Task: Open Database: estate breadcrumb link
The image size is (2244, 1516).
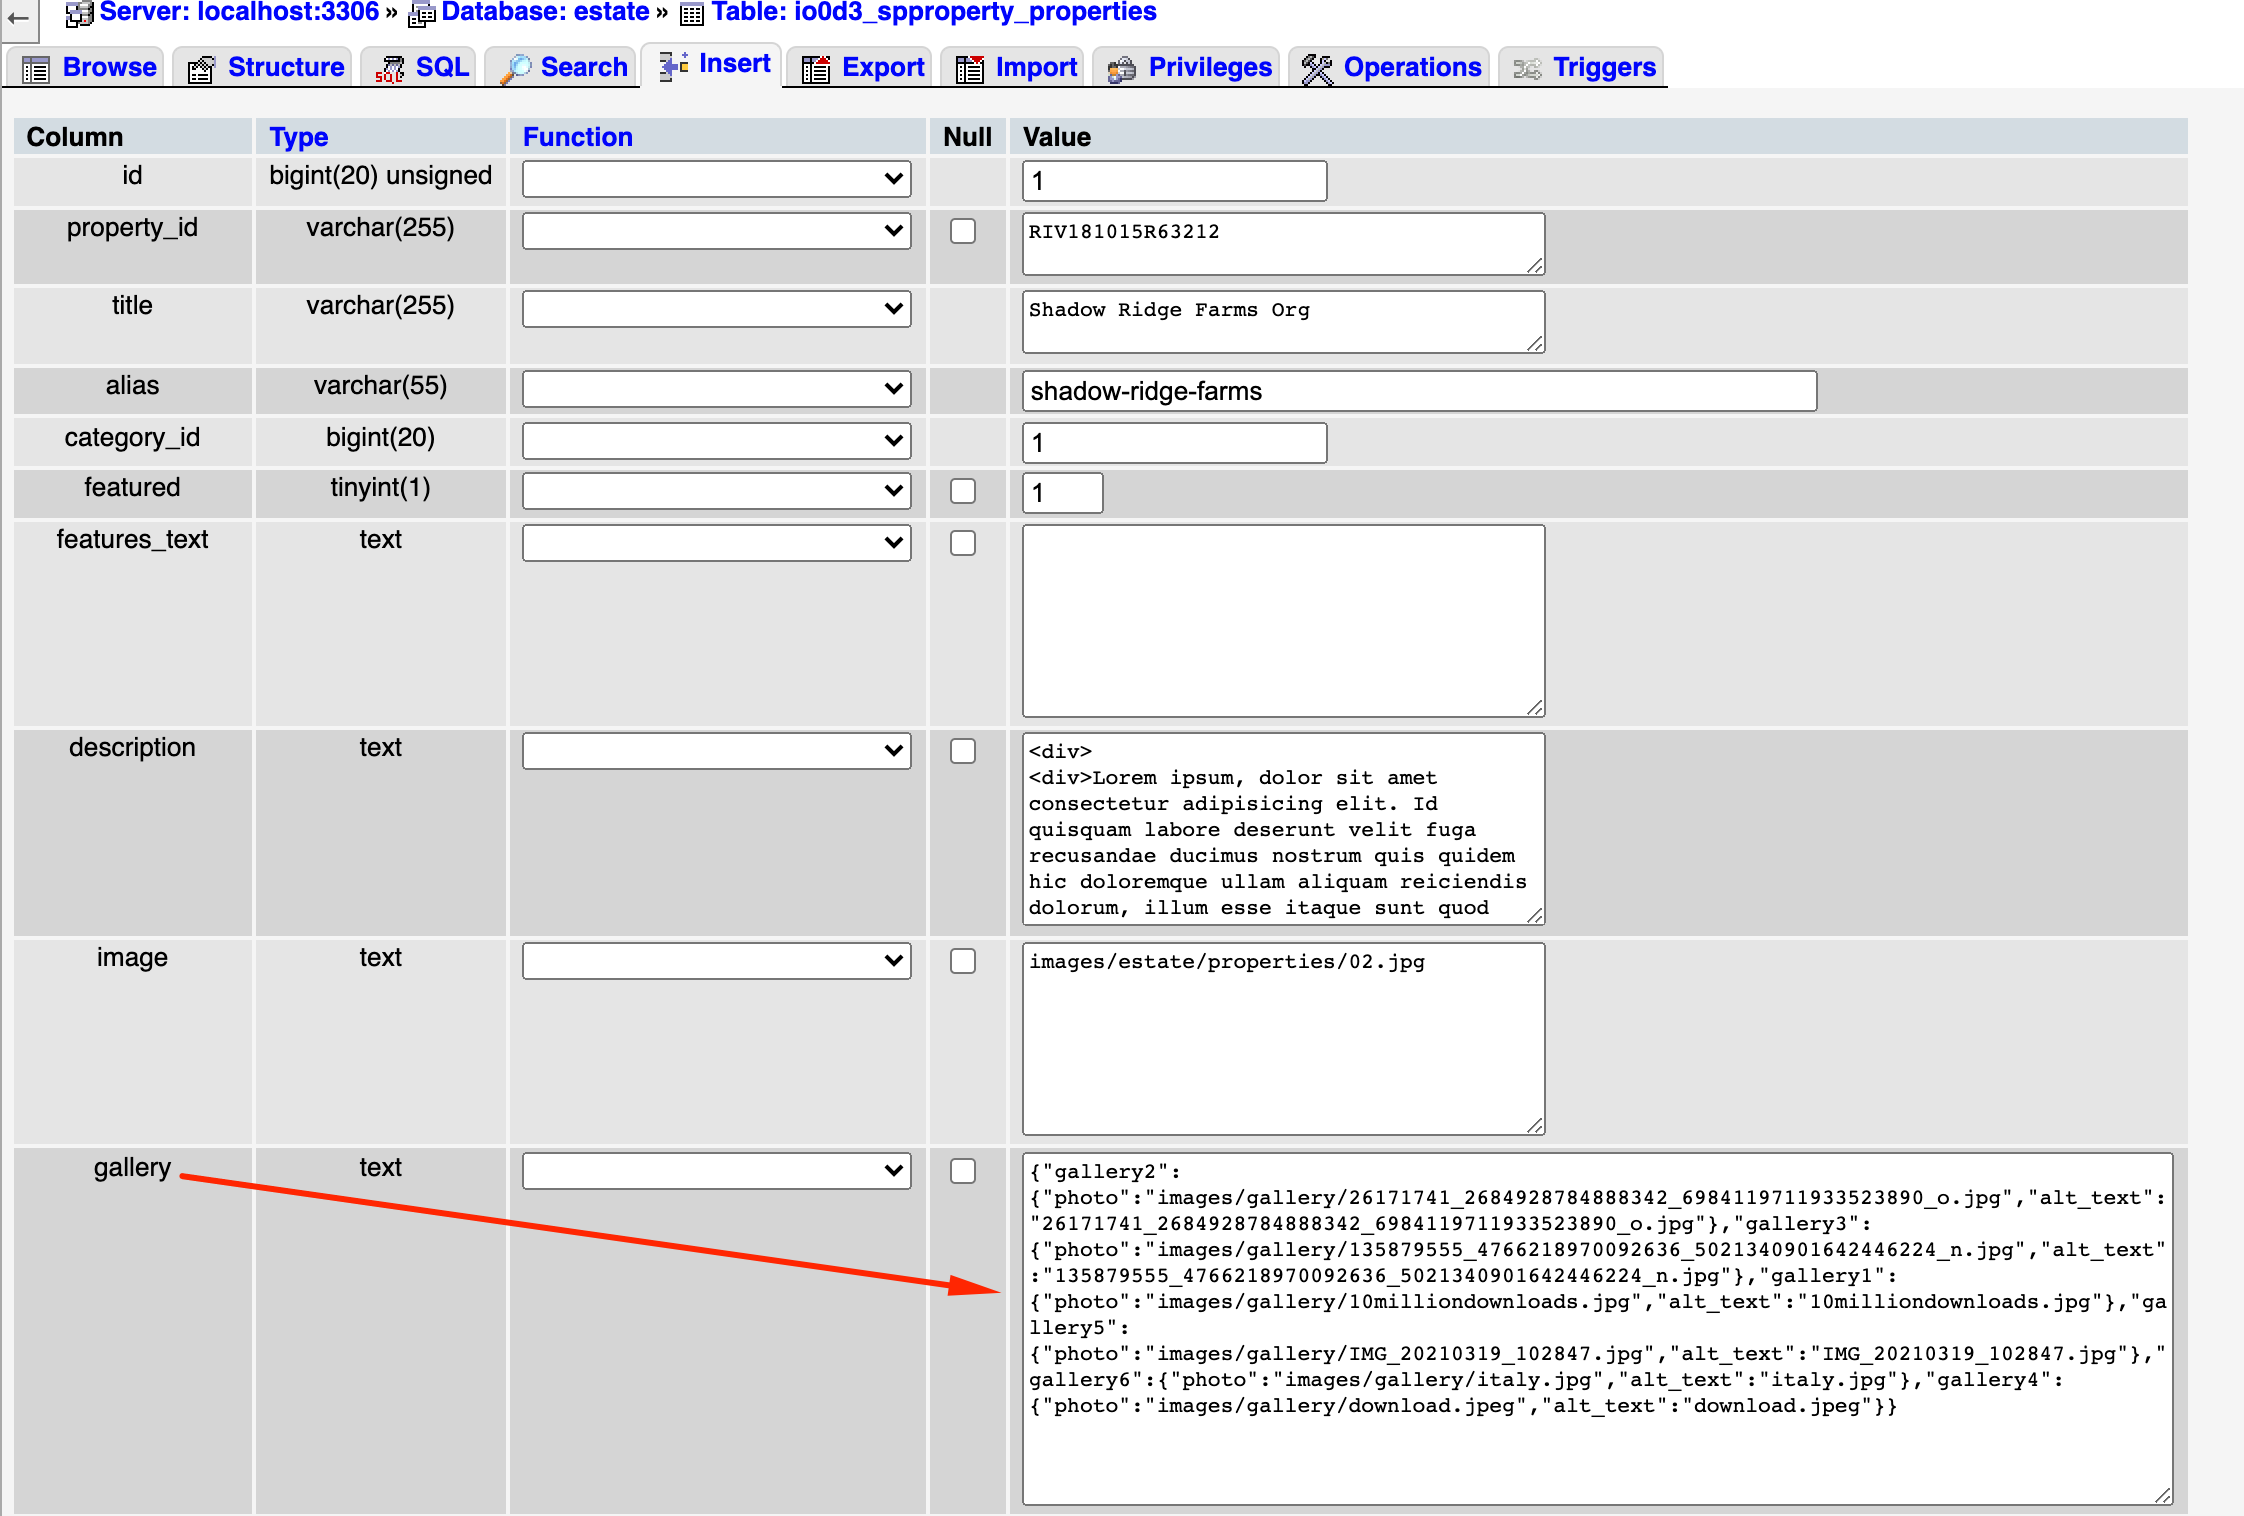Action: coord(544,12)
